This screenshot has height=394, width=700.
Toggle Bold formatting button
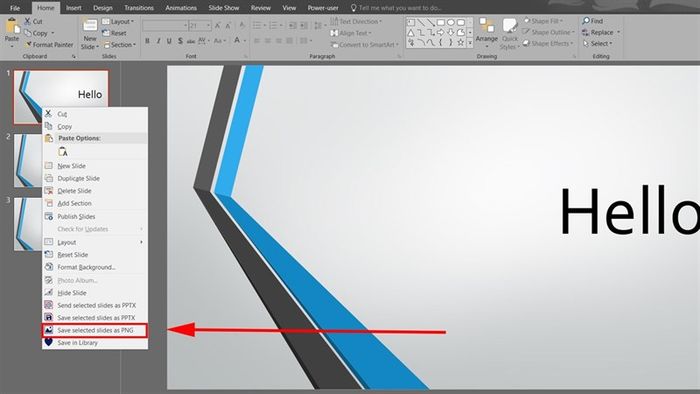coord(147,41)
